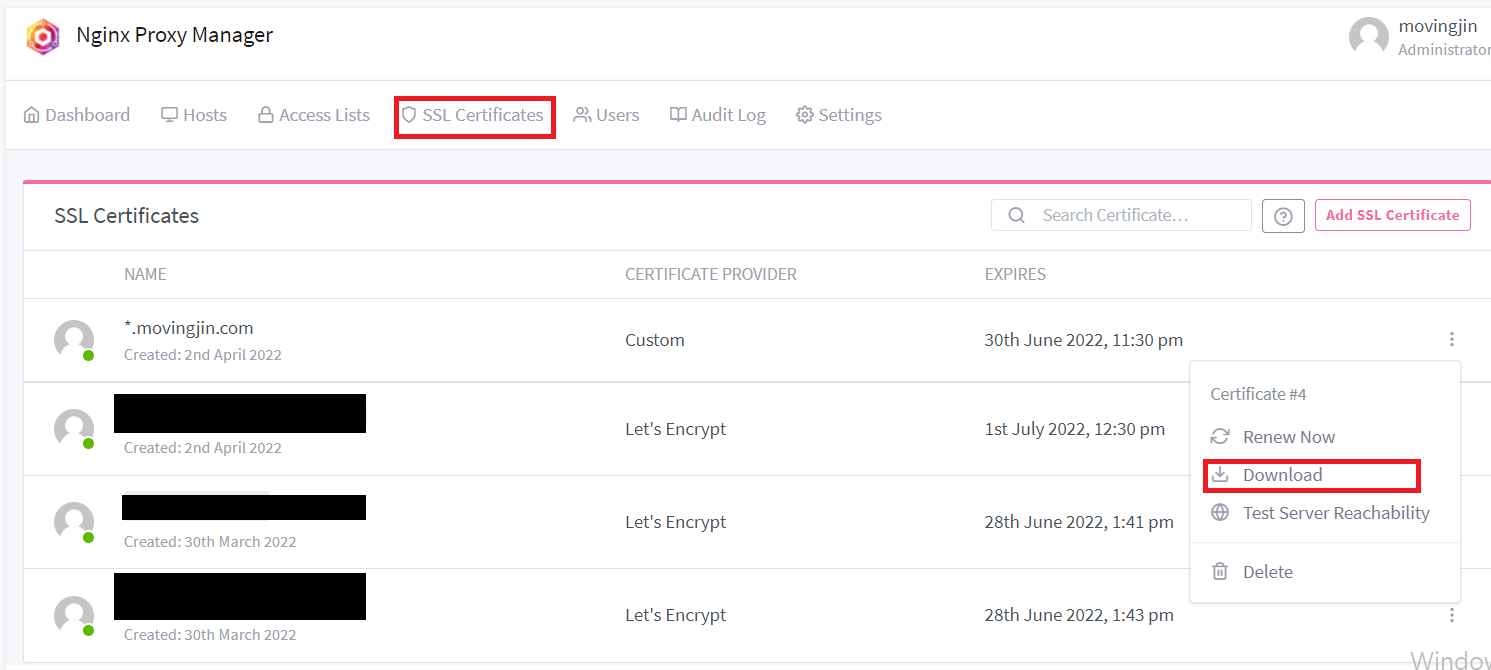Click the Custom provider cell
1491x670 pixels.
[x=655, y=340]
